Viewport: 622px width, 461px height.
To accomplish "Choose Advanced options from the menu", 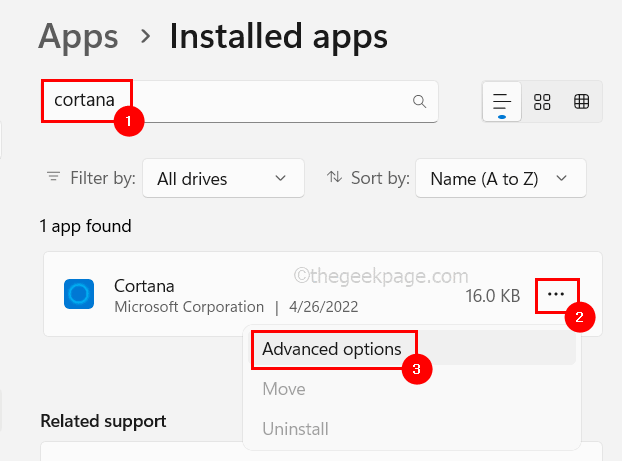I will tap(413, 349).
